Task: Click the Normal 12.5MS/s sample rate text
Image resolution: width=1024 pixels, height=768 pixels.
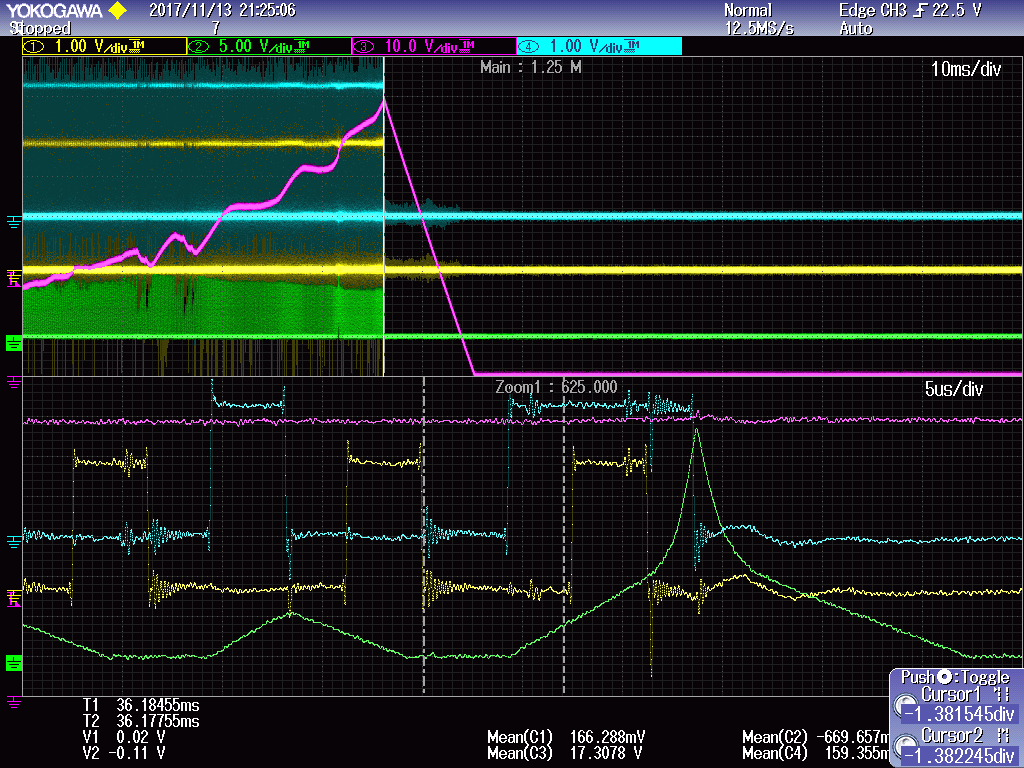Action: [753, 19]
